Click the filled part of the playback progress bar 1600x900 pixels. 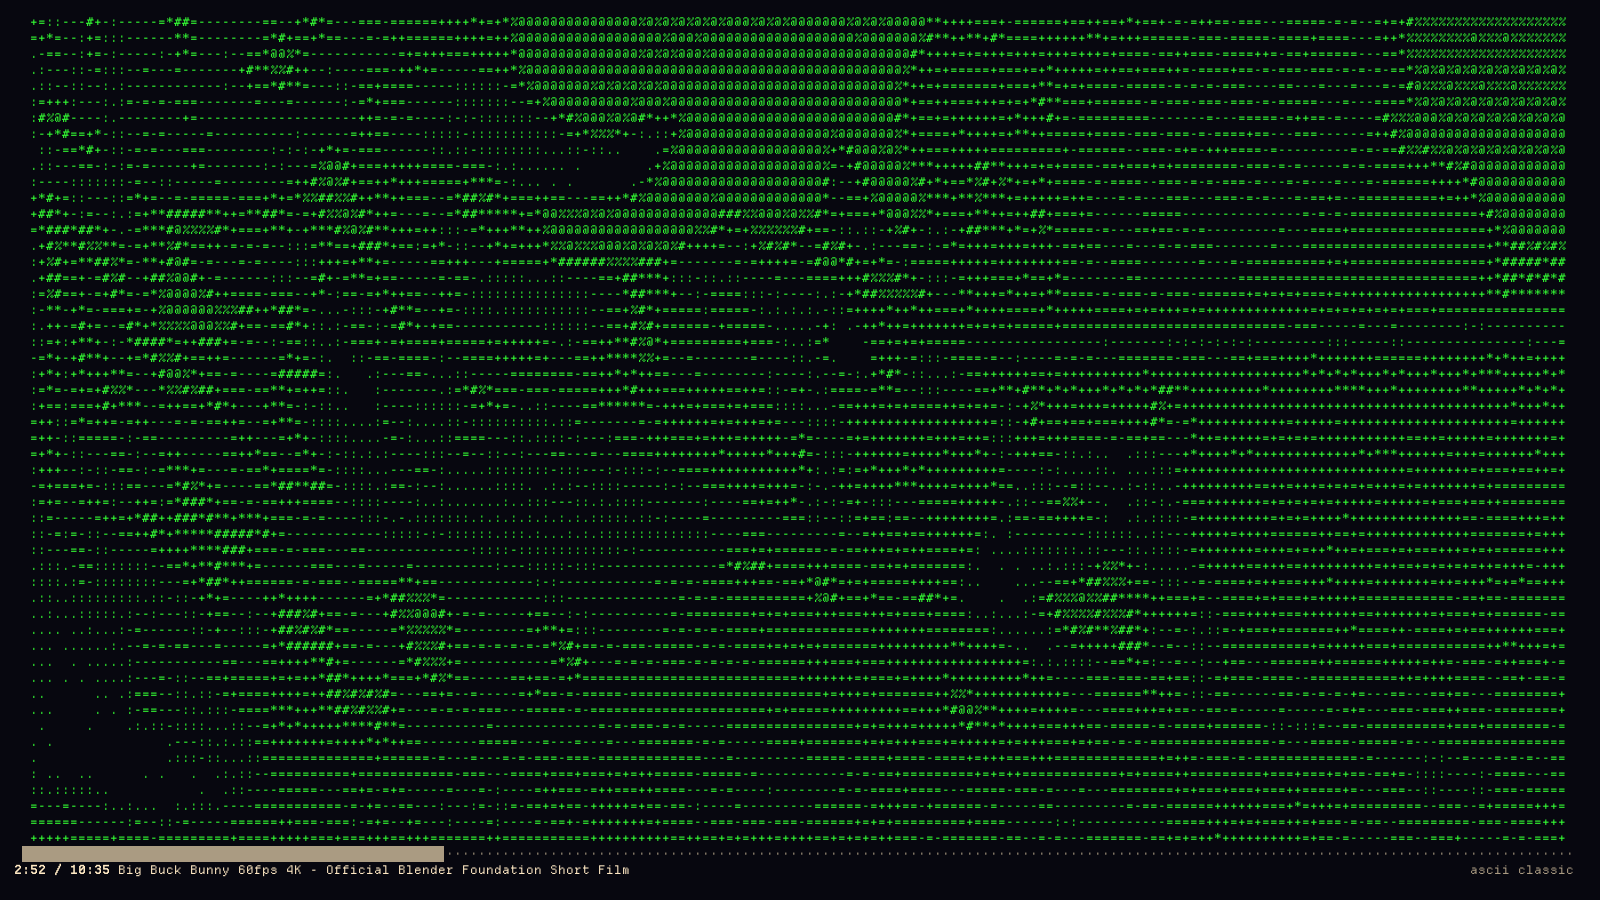[x=233, y=854]
